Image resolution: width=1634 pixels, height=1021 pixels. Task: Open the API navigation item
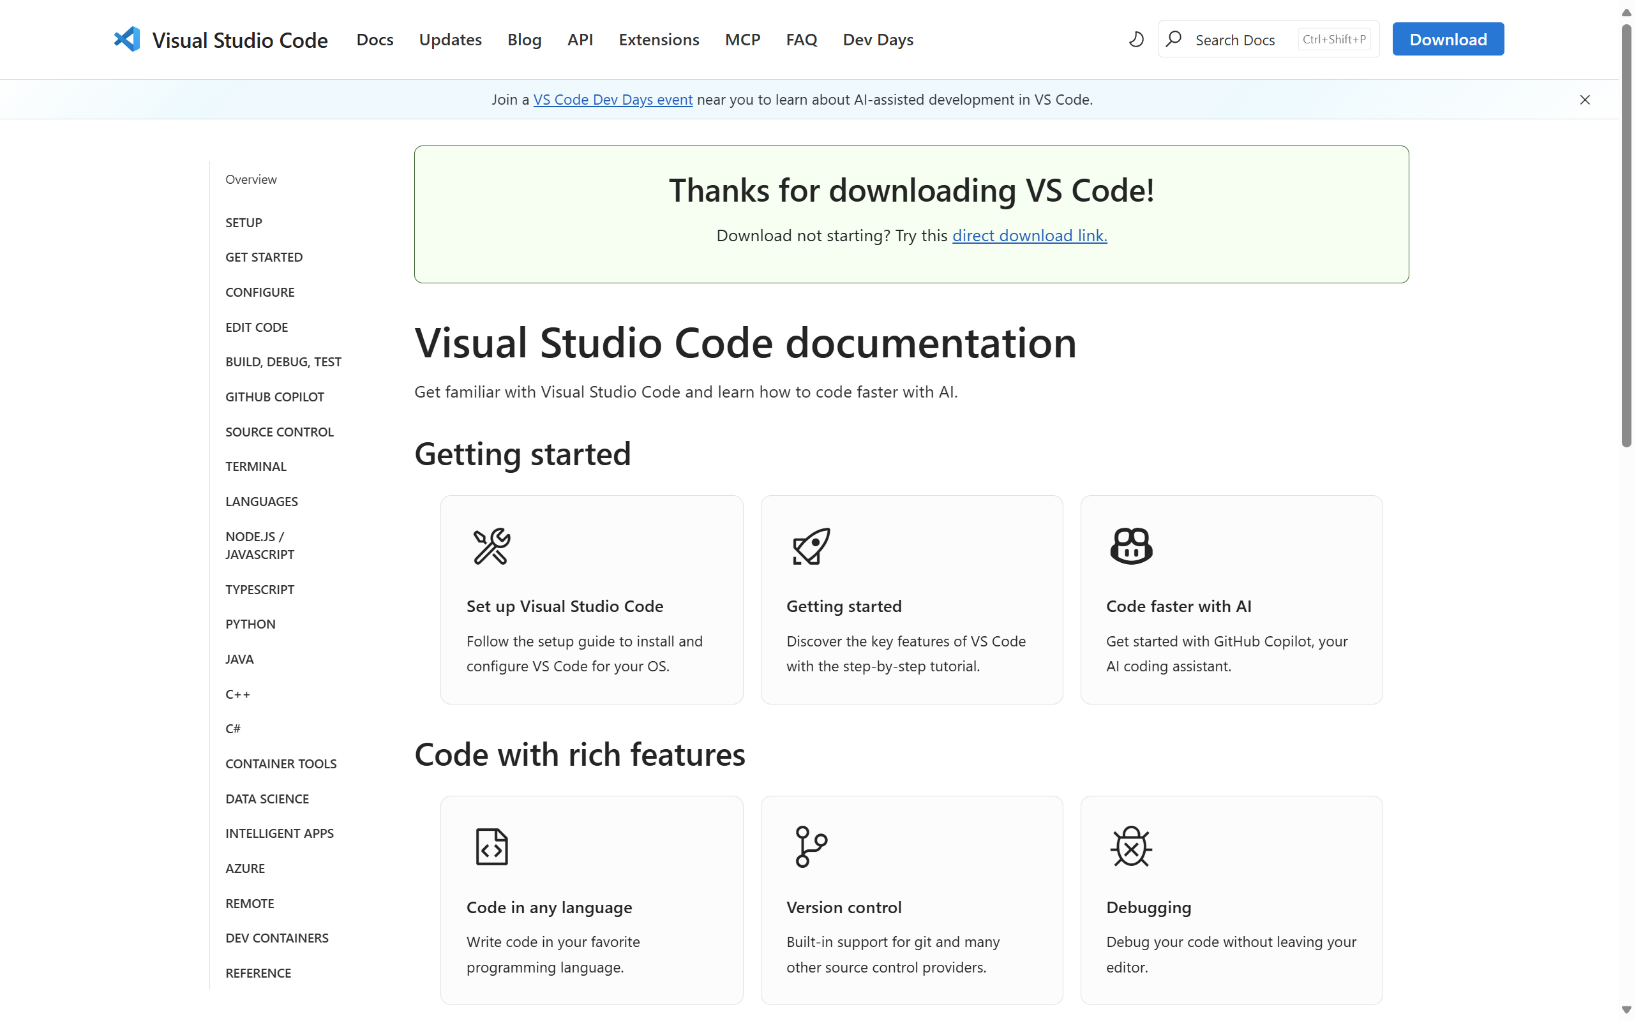tap(580, 40)
